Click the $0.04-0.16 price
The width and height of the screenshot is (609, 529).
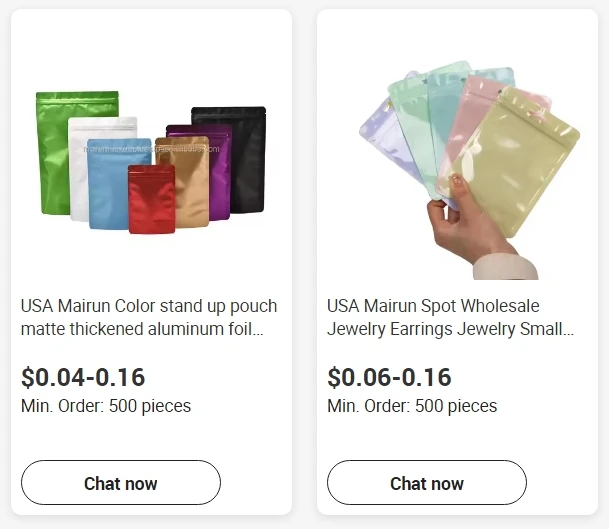(83, 377)
